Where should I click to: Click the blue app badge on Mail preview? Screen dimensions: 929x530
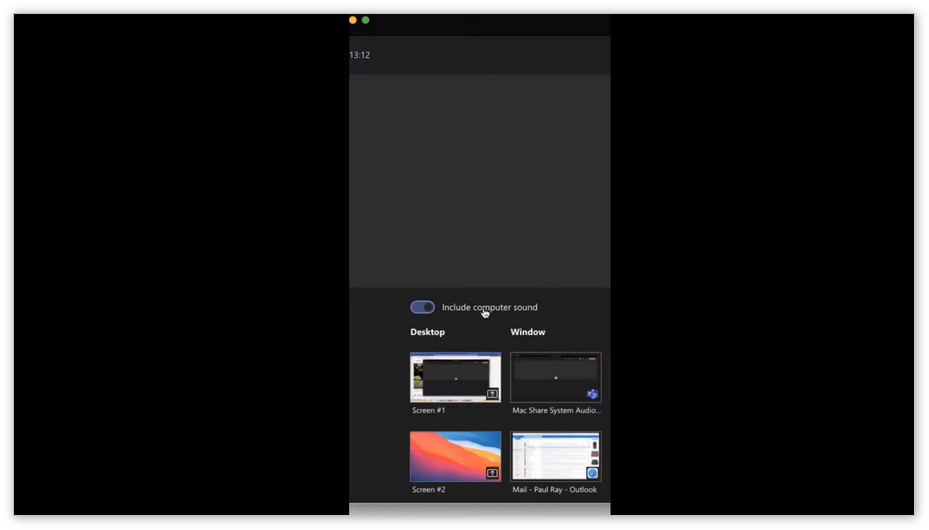pyautogui.click(x=592, y=473)
